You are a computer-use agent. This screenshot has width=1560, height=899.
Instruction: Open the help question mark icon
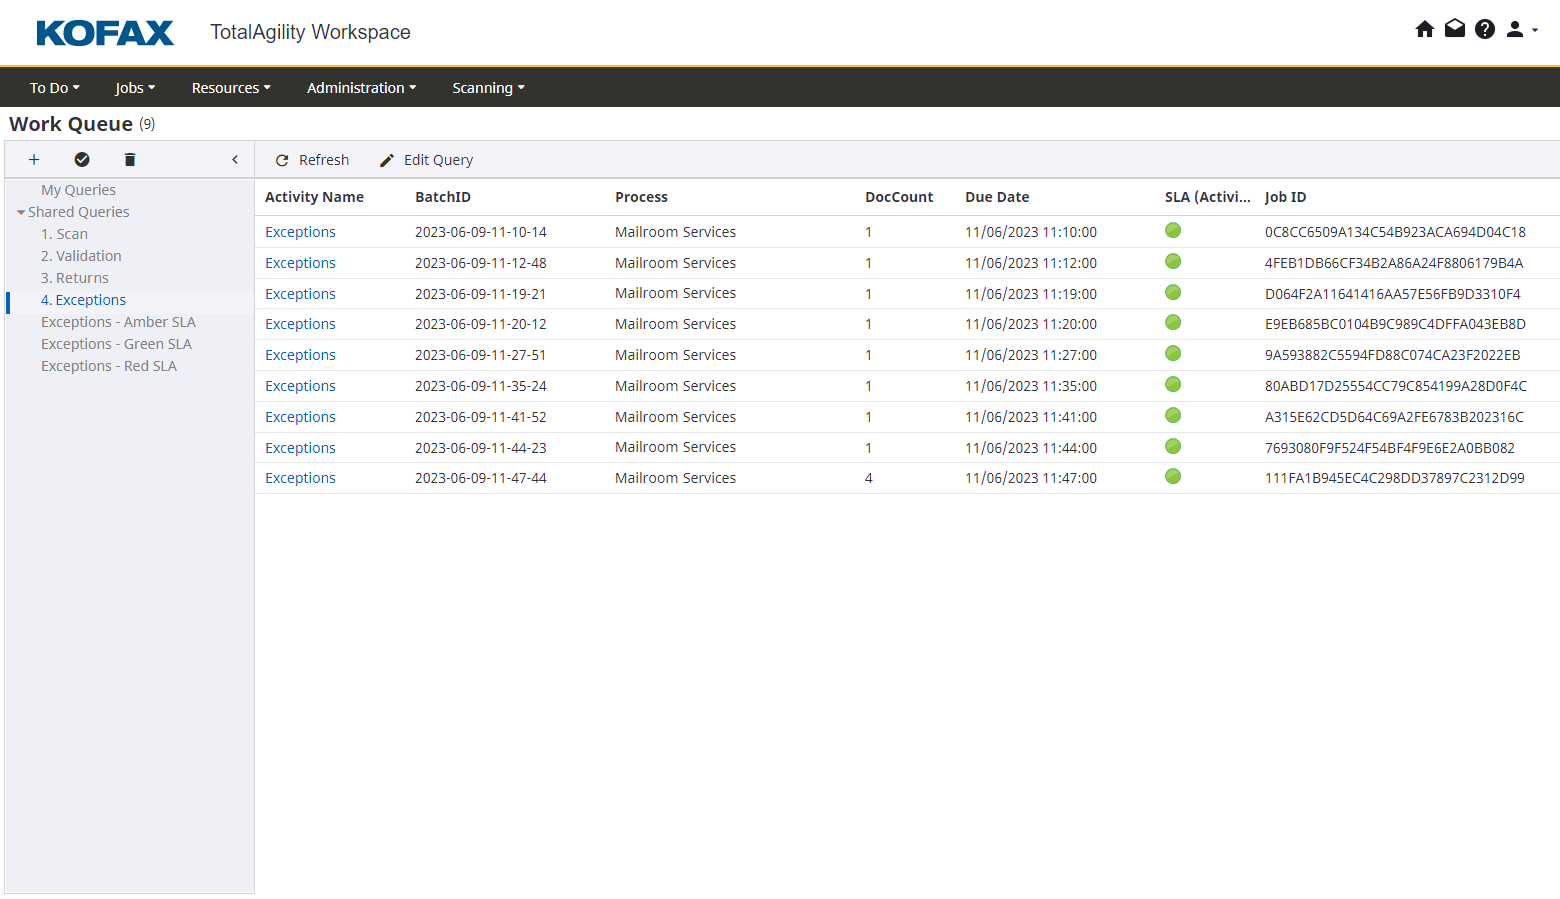click(1485, 29)
